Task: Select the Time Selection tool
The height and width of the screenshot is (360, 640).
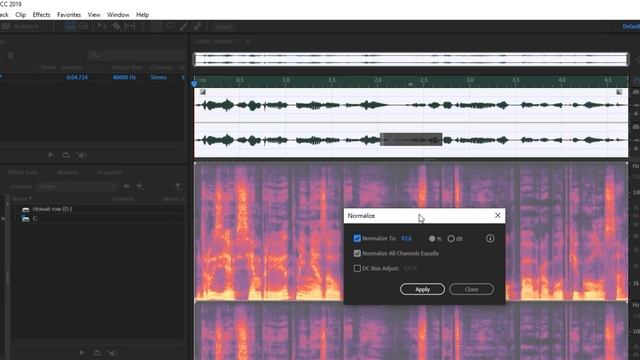Action: [x=142, y=27]
